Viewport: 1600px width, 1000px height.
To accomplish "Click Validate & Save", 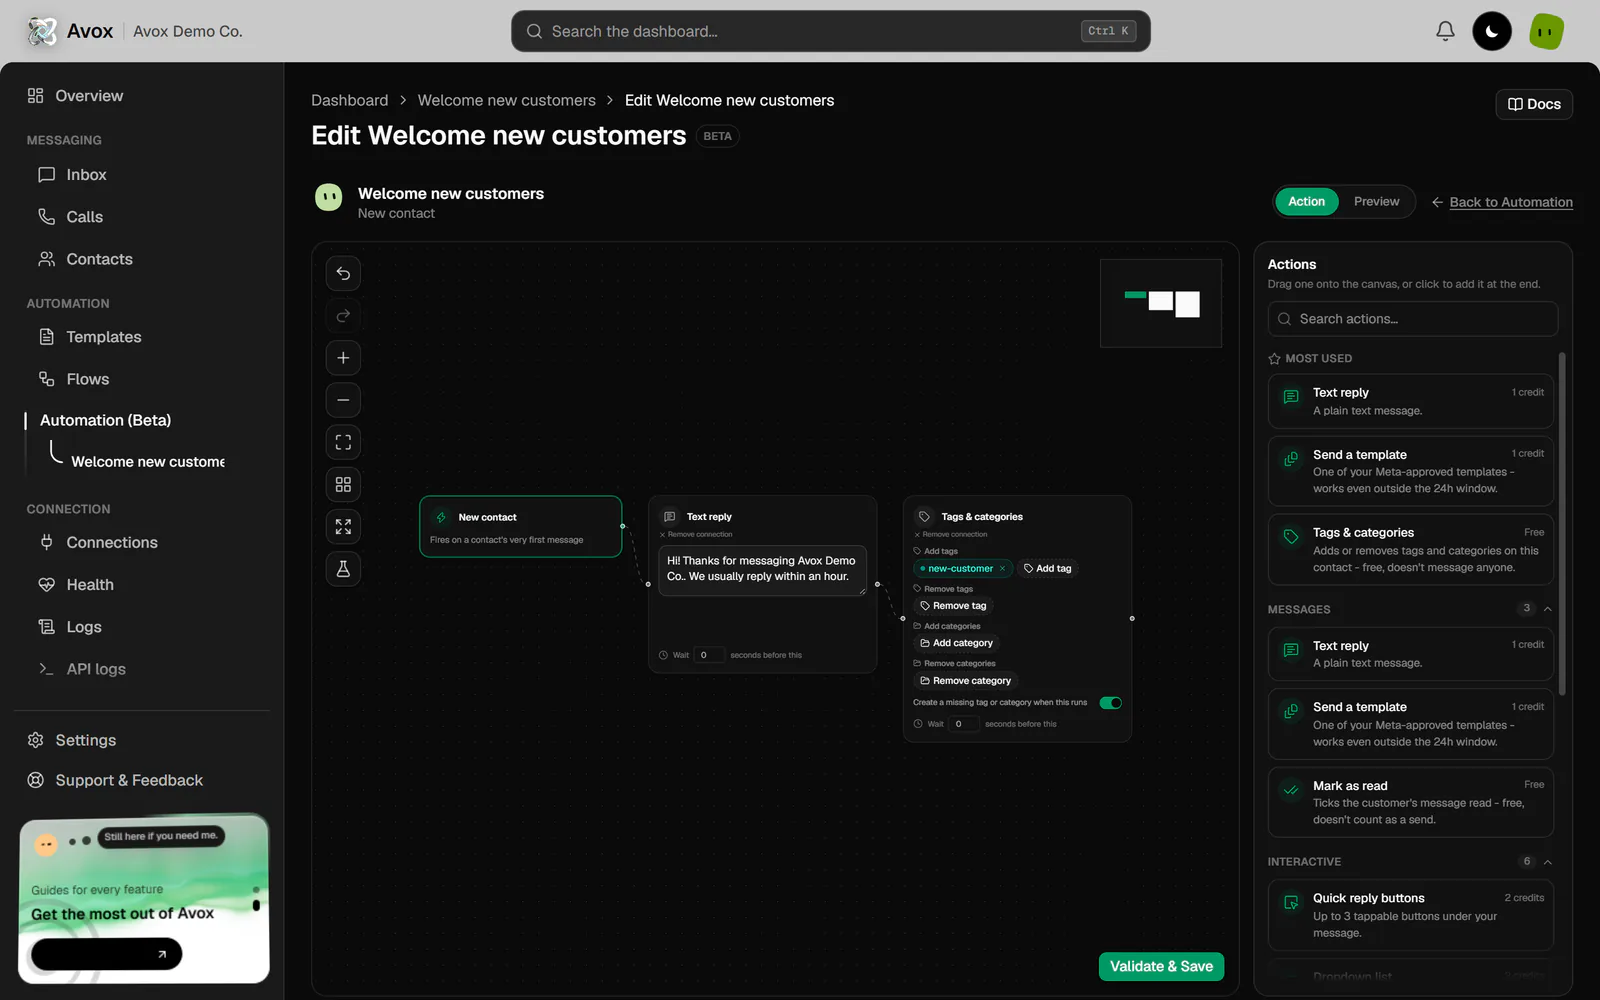I will 1161,966.
